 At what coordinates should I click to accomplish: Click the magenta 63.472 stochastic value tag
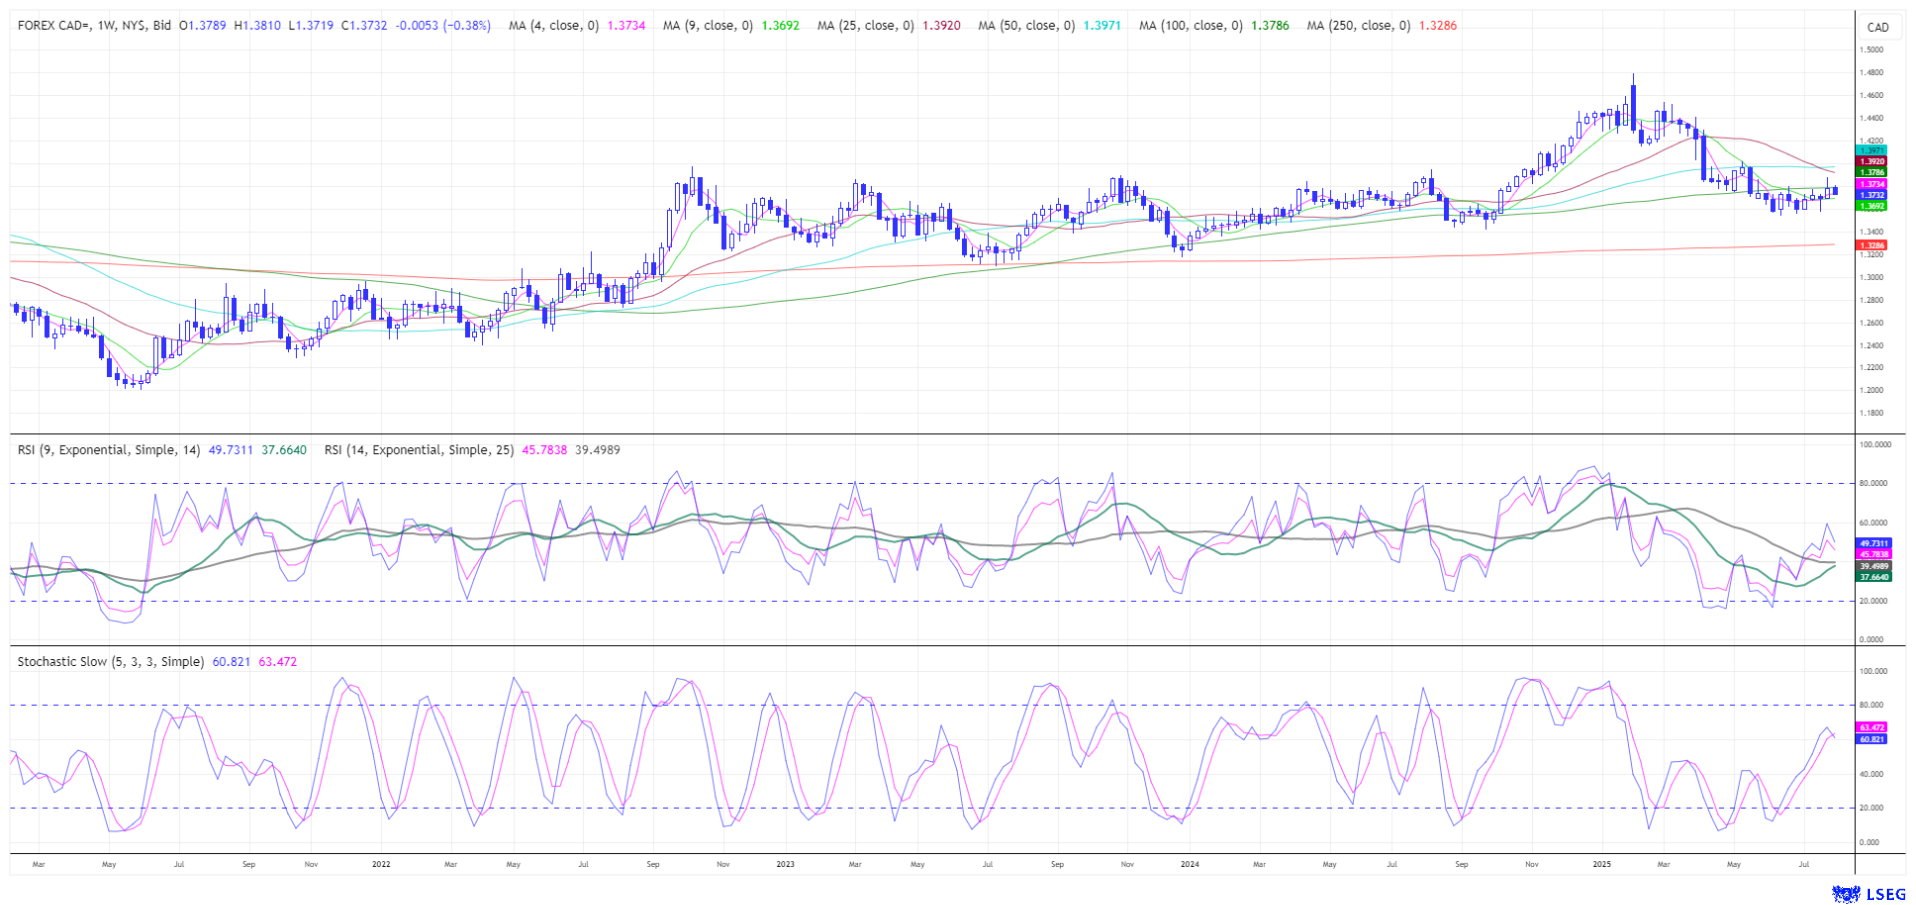click(x=1871, y=727)
